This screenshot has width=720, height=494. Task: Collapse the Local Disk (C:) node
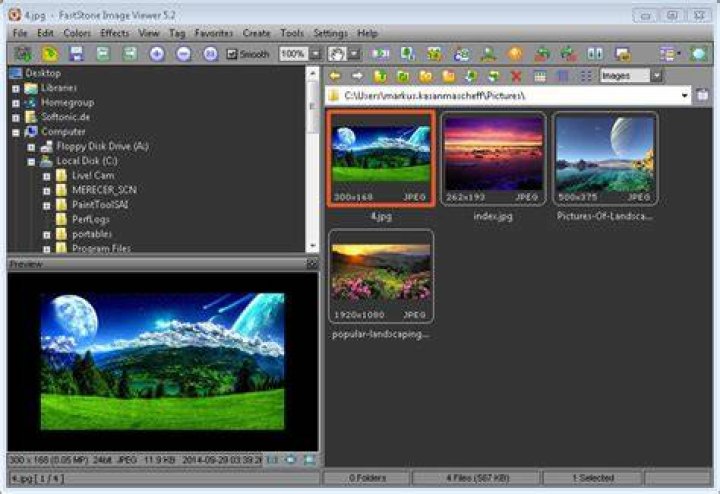31,162
